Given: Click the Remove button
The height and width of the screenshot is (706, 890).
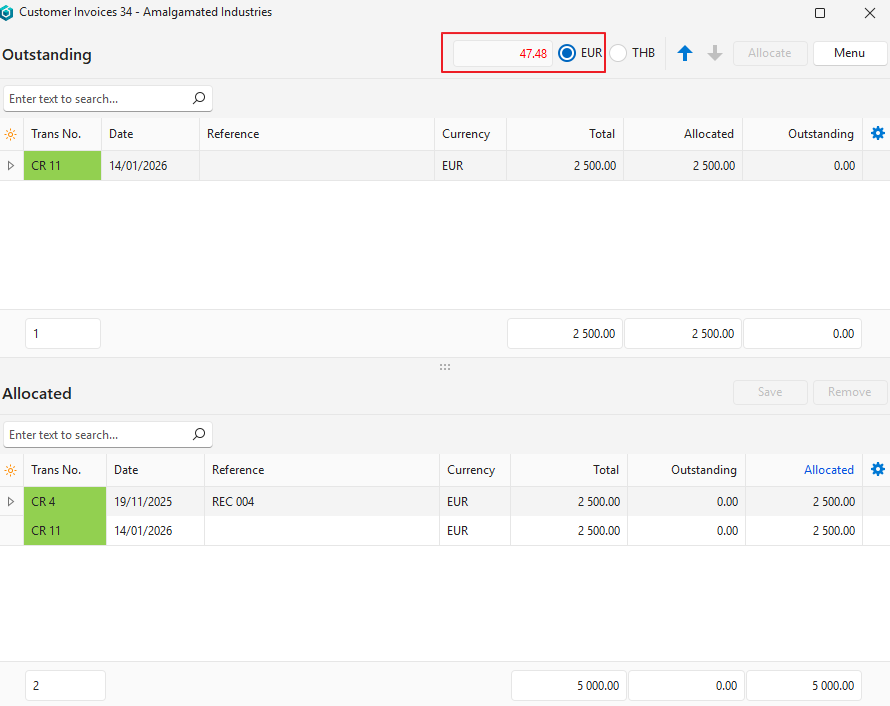Looking at the screenshot, I should coord(849,392).
